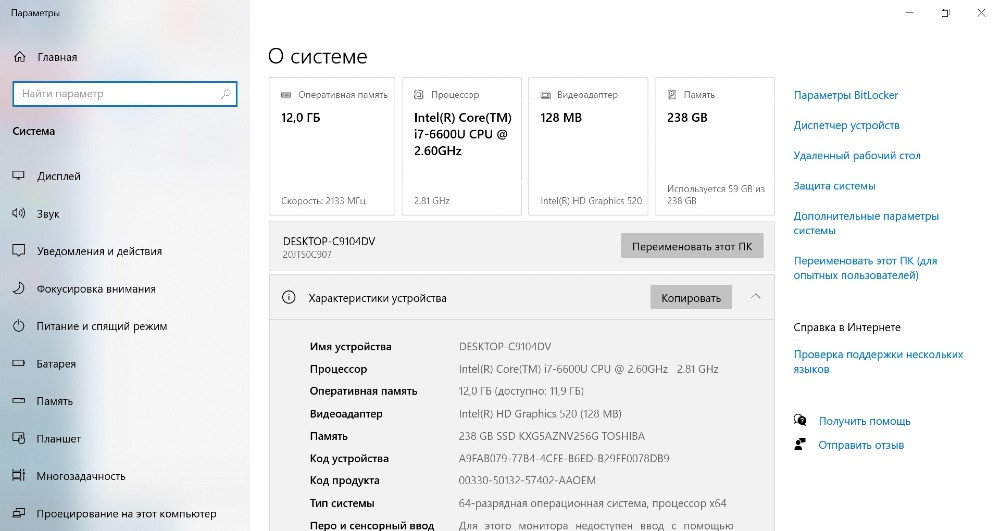This screenshot has height=531, width=1000.
Task: Collapse the Характеристики устройства section chevron
Action: click(755, 296)
